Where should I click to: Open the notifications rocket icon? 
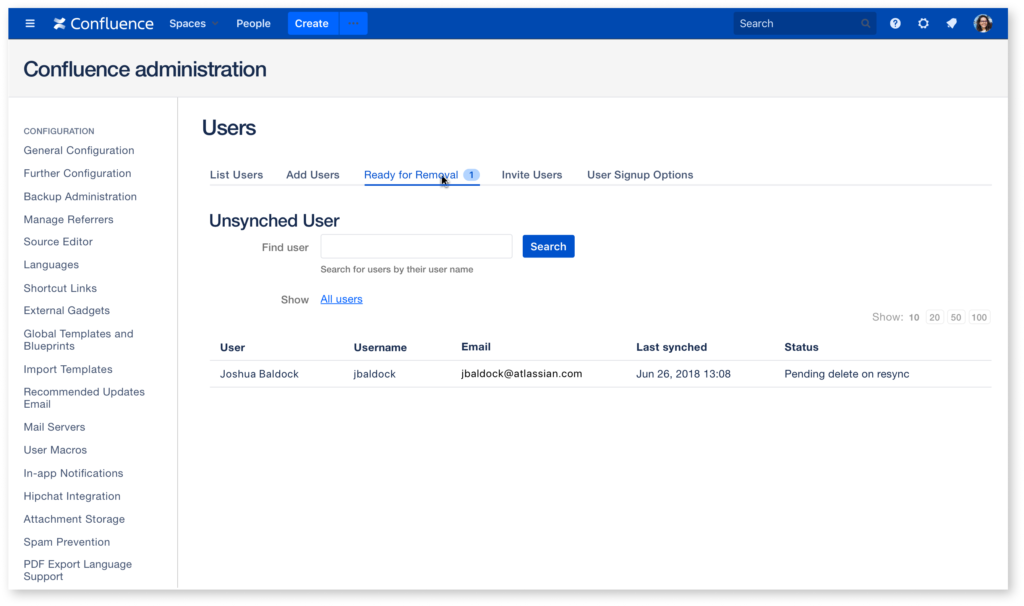pos(951,24)
